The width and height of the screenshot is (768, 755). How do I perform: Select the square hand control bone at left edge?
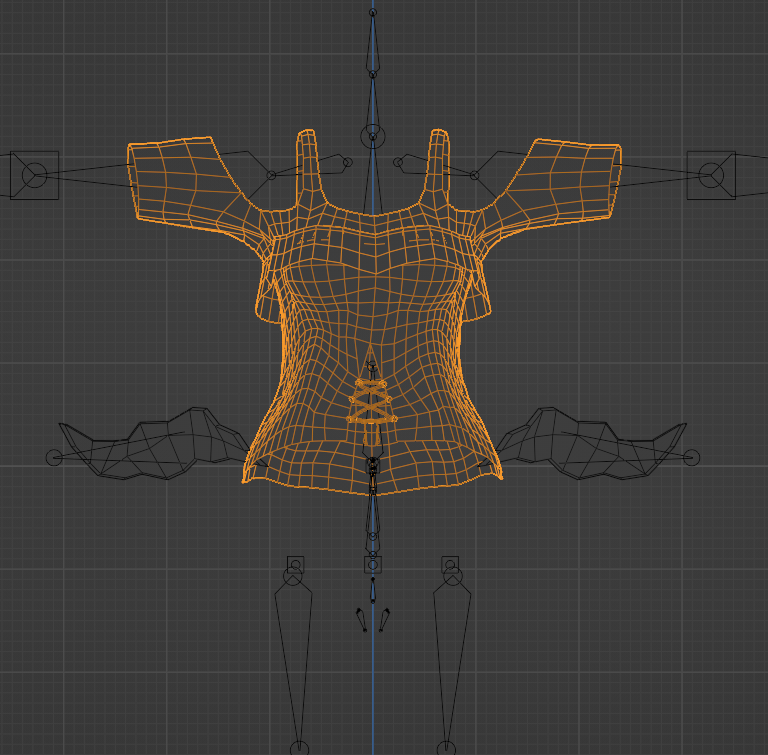(x=34, y=175)
